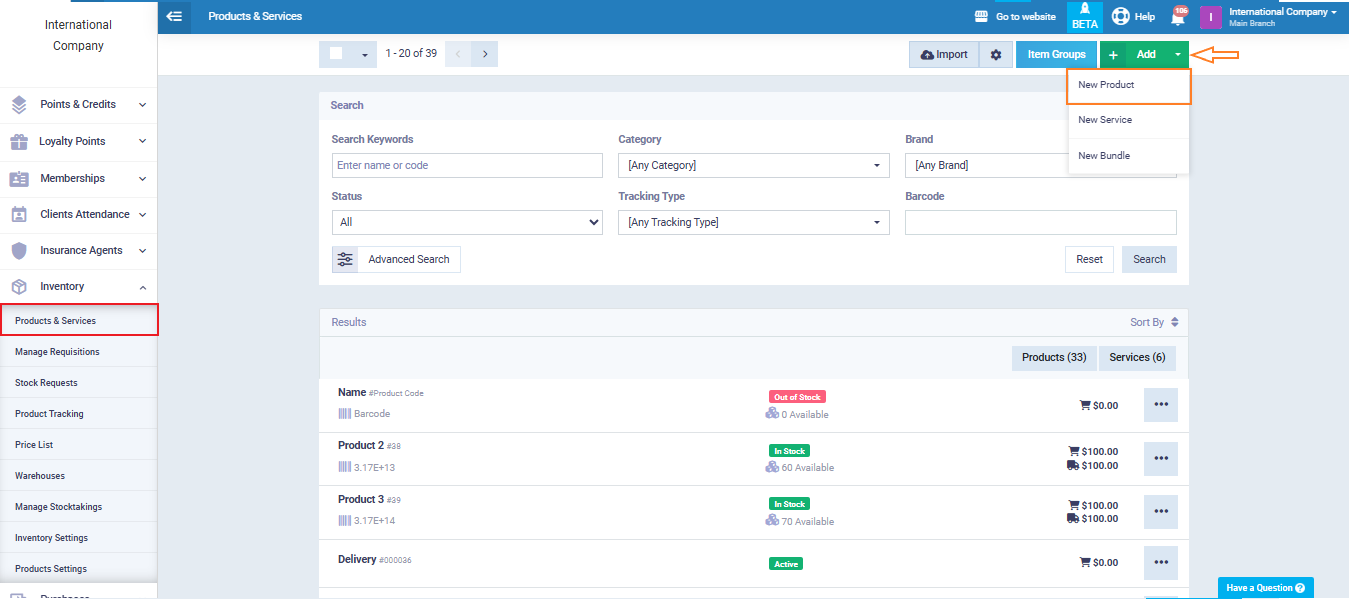Viewport: 1349px width, 599px height.
Task: Open the settings gear next to Import
Action: point(995,55)
